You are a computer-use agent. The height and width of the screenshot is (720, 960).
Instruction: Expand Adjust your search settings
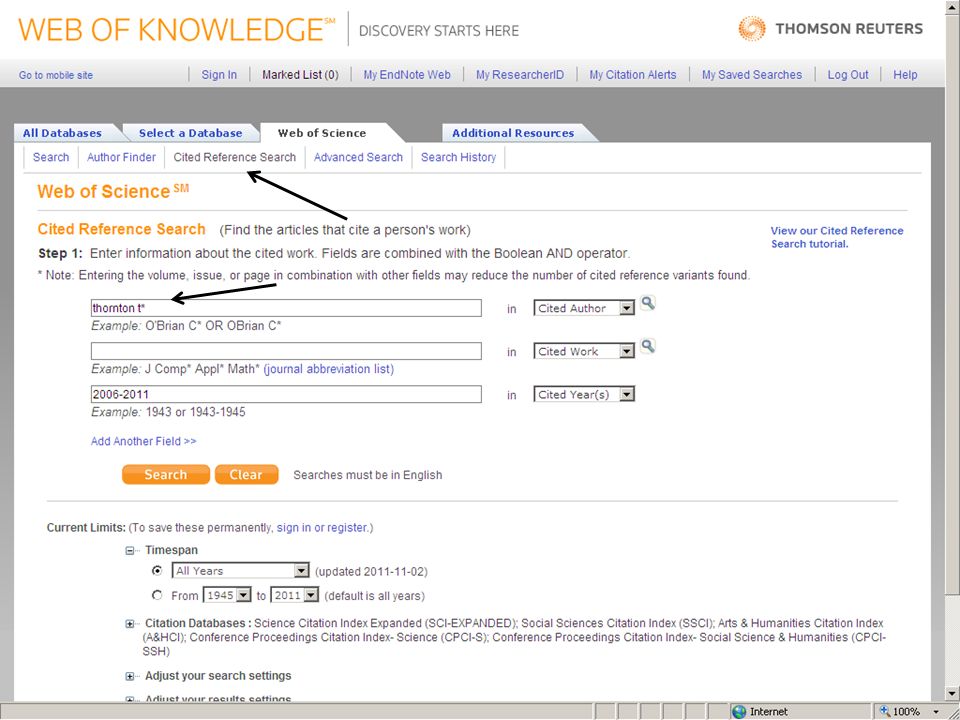(x=130, y=677)
